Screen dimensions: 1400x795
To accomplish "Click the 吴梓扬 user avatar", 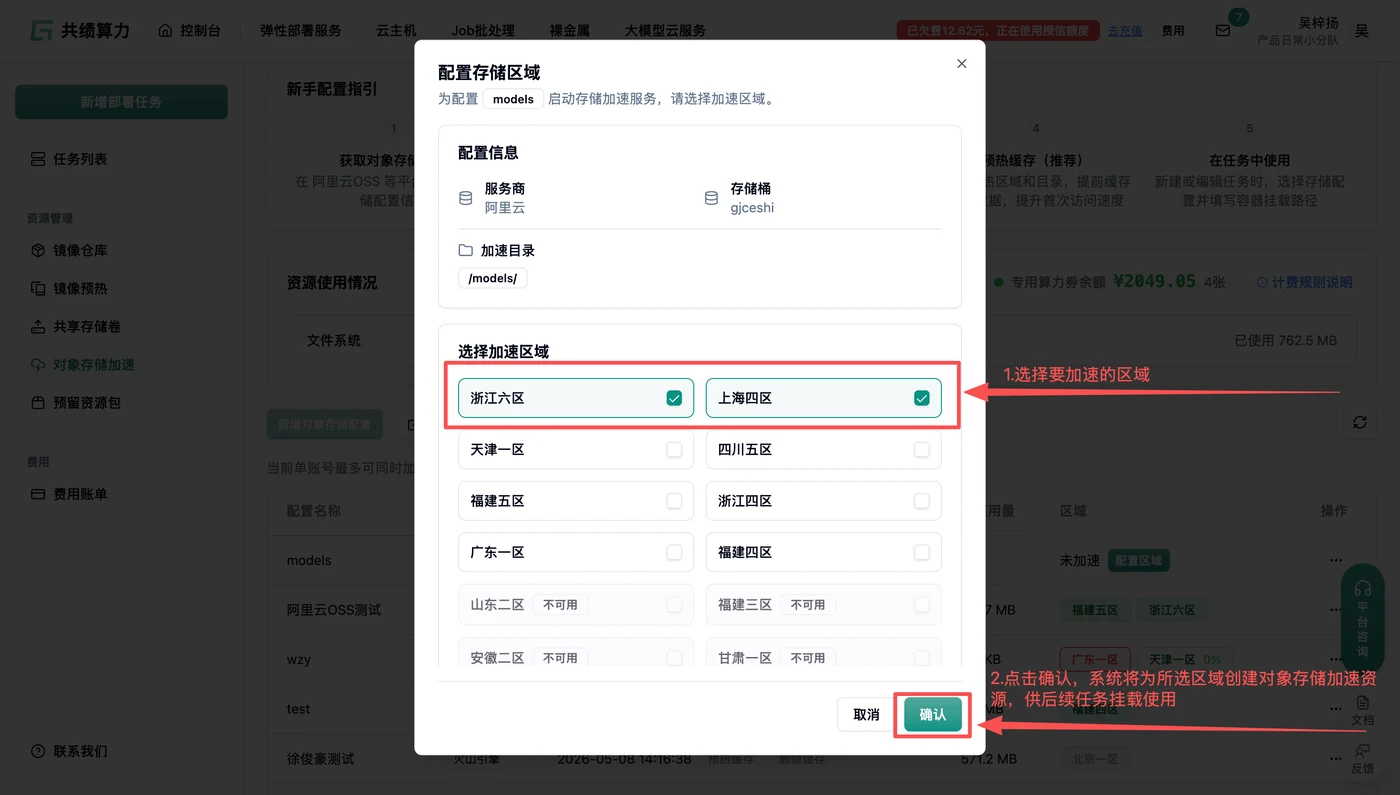I will (x=1362, y=31).
